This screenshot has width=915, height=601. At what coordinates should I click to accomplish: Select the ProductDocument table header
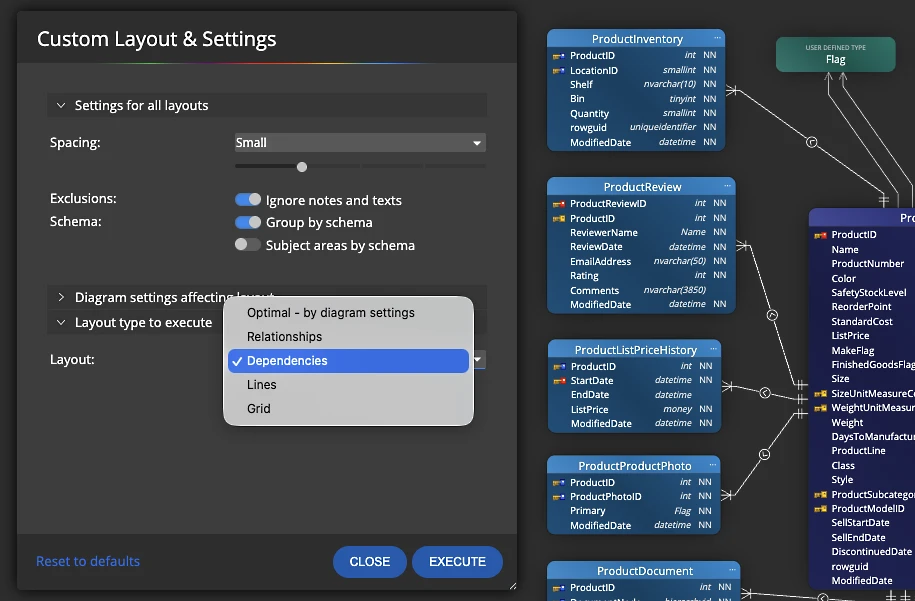tap(644, 571)
